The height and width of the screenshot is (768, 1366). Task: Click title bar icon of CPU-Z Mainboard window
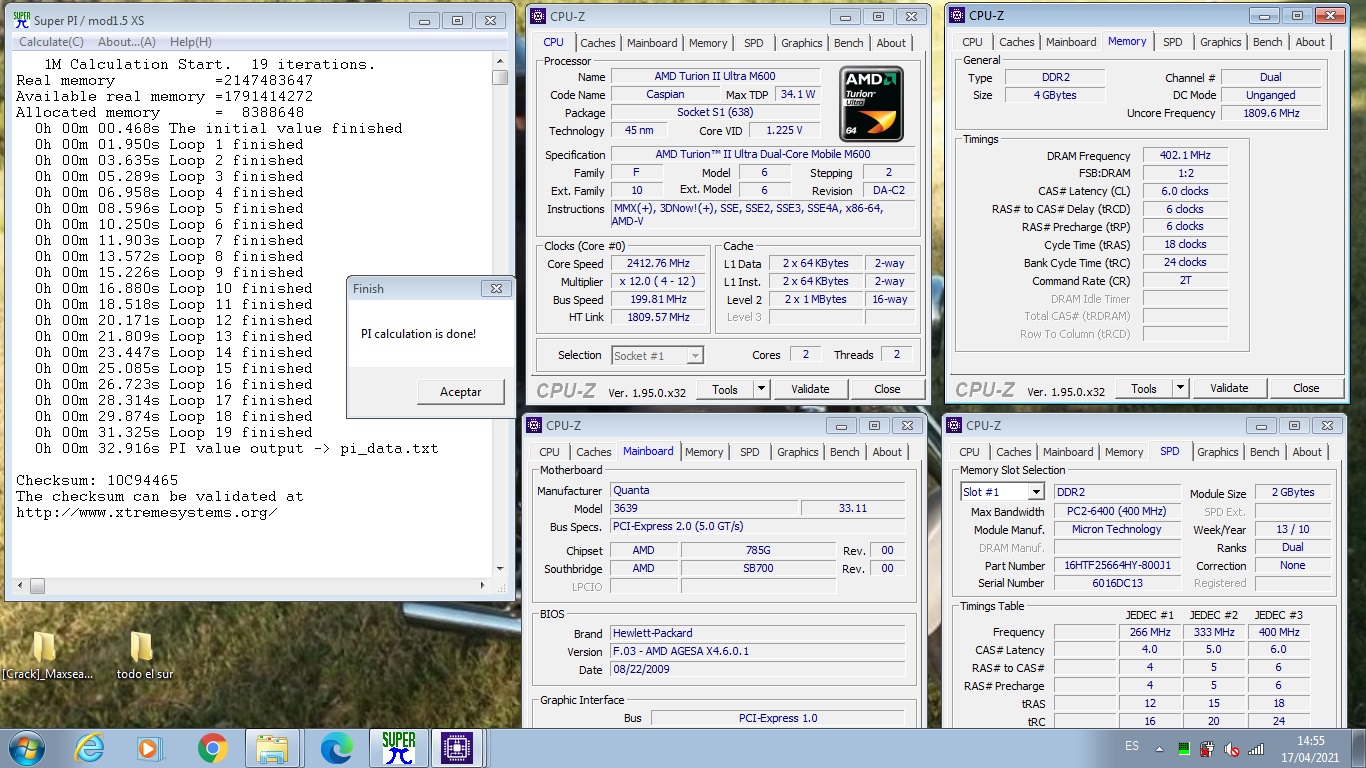(534, 425)
